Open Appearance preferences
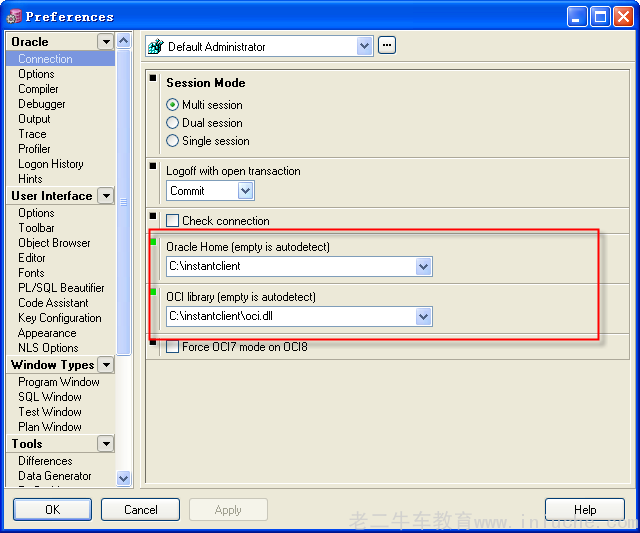This screenshot has width=640, height=533. point(47,333)
